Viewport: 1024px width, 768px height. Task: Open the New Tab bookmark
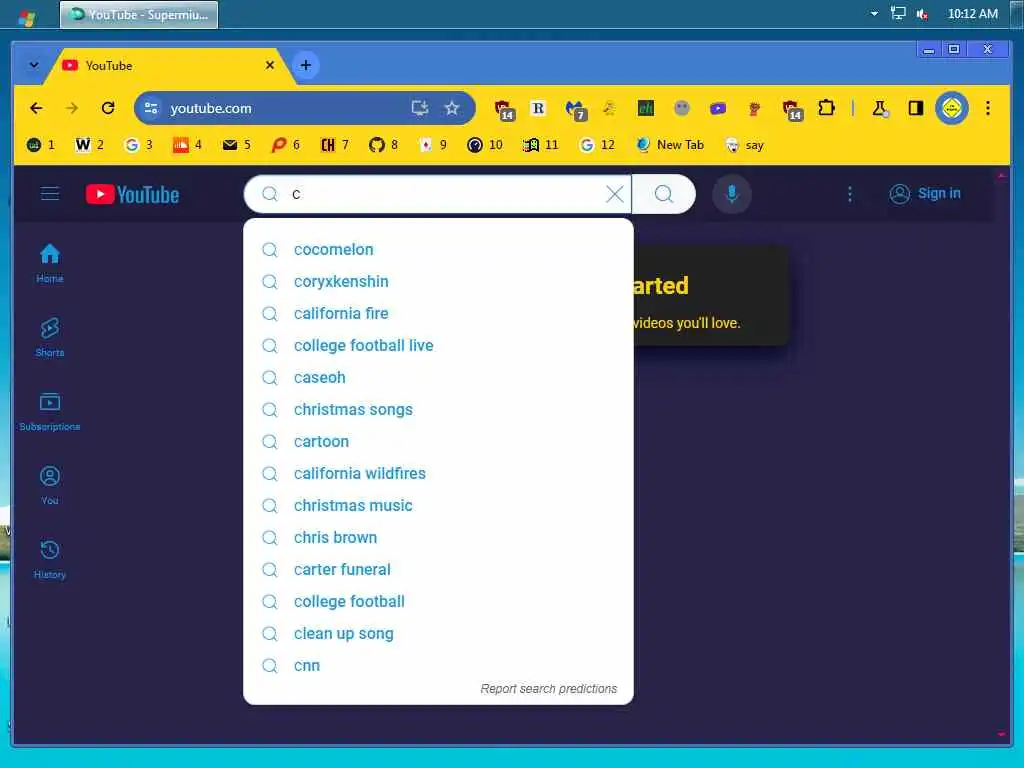click(x=670, y=145)
